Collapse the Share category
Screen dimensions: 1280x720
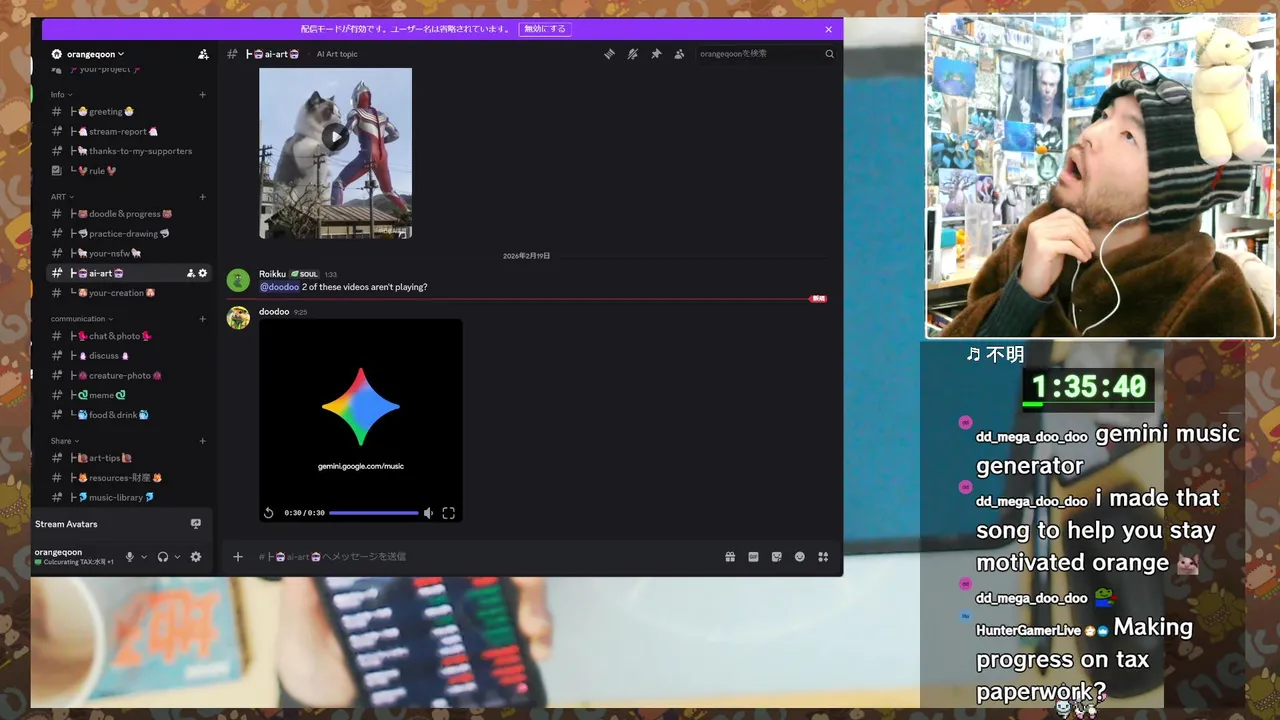coord(65,441)
